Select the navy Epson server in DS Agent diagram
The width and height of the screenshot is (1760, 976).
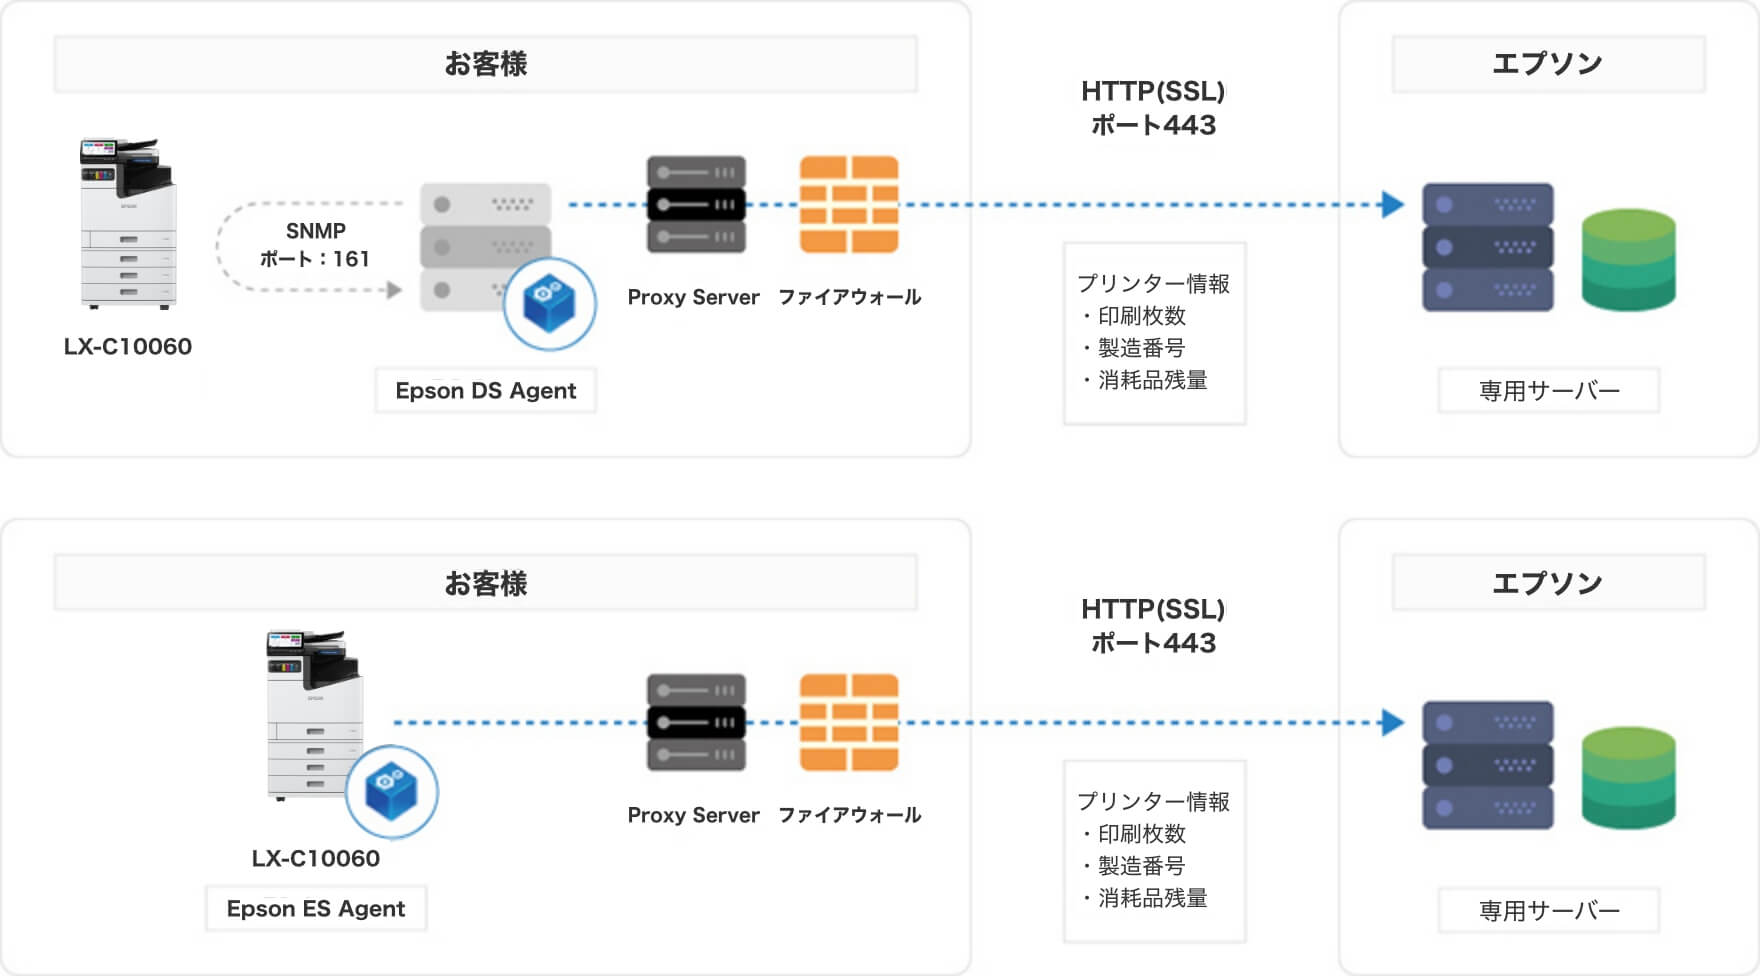pos(1487,247)
